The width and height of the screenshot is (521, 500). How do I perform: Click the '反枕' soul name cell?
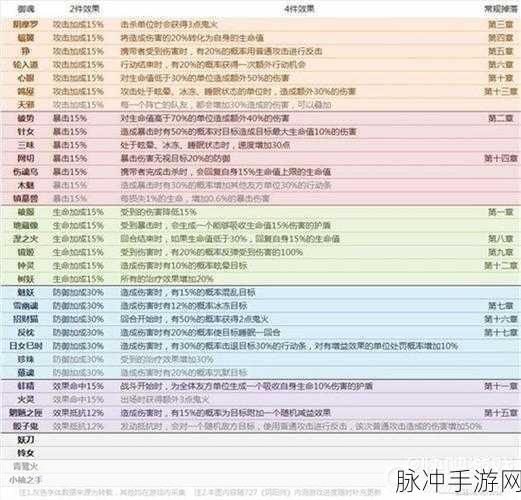point(26,333)
